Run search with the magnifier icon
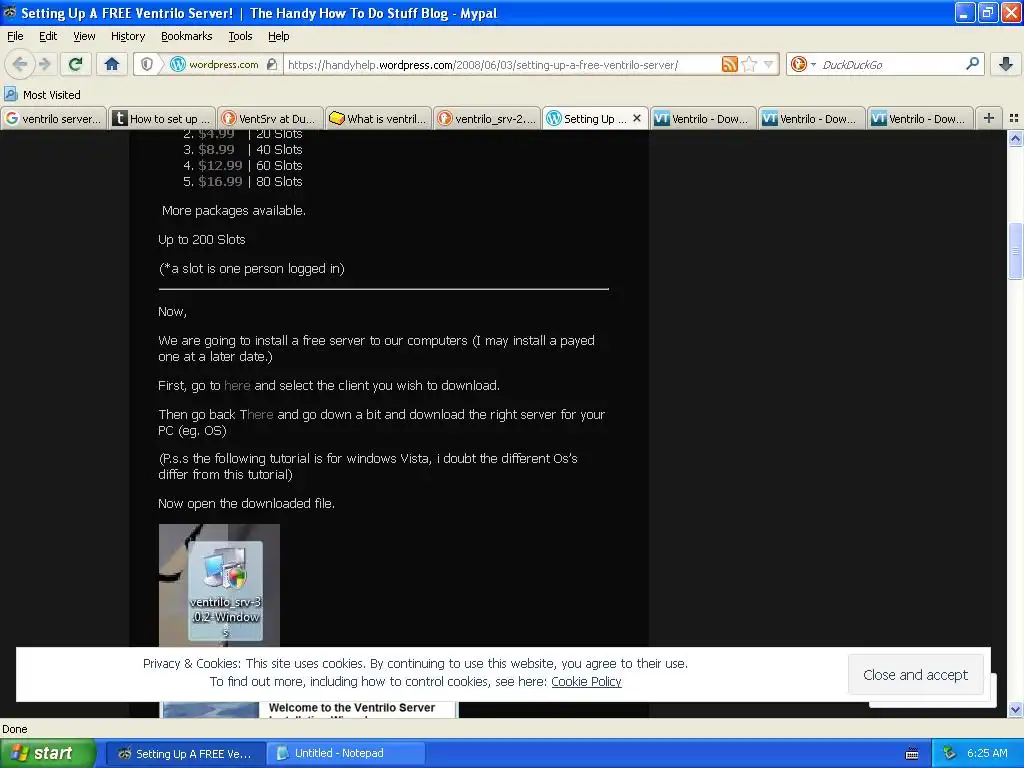This screenshot has width=1024, height=768. click(972, 64)
